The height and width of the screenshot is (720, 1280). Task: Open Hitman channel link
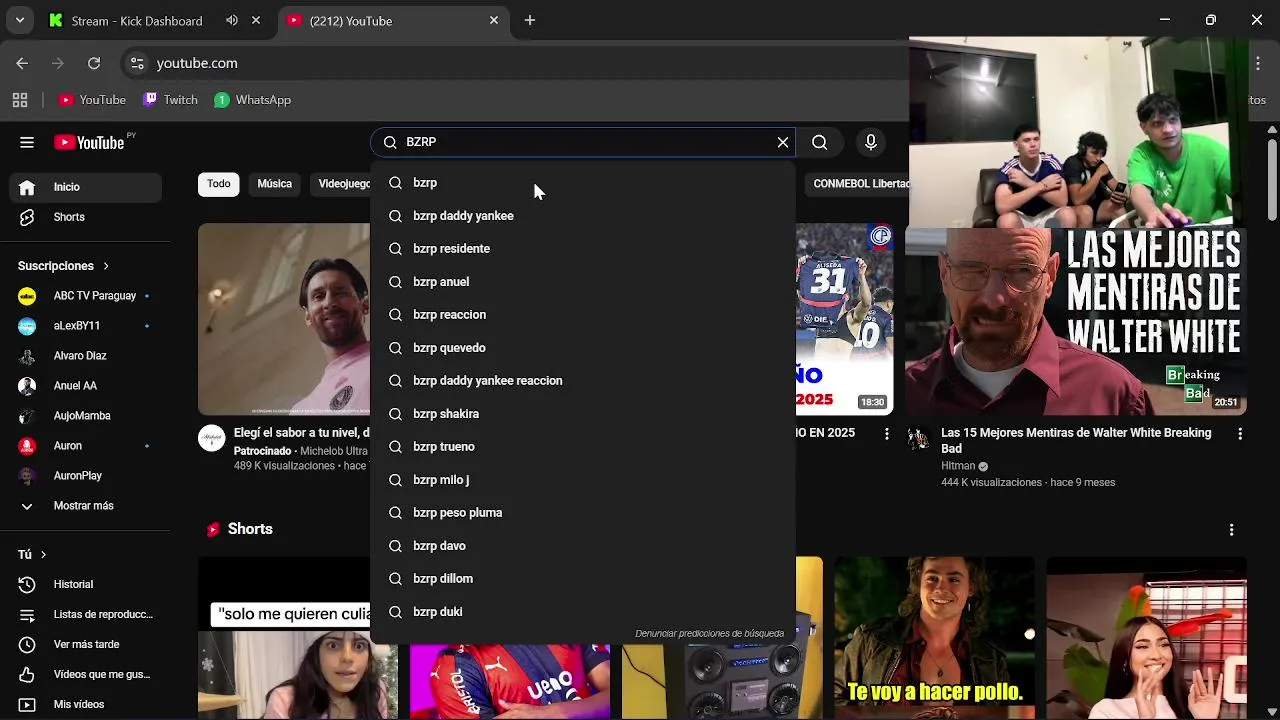(x=958, y=466)
